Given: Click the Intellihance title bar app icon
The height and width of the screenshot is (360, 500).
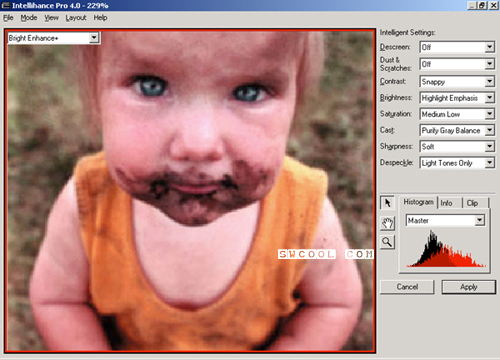Looking at the screenshot, I should [x=6, y=5].
